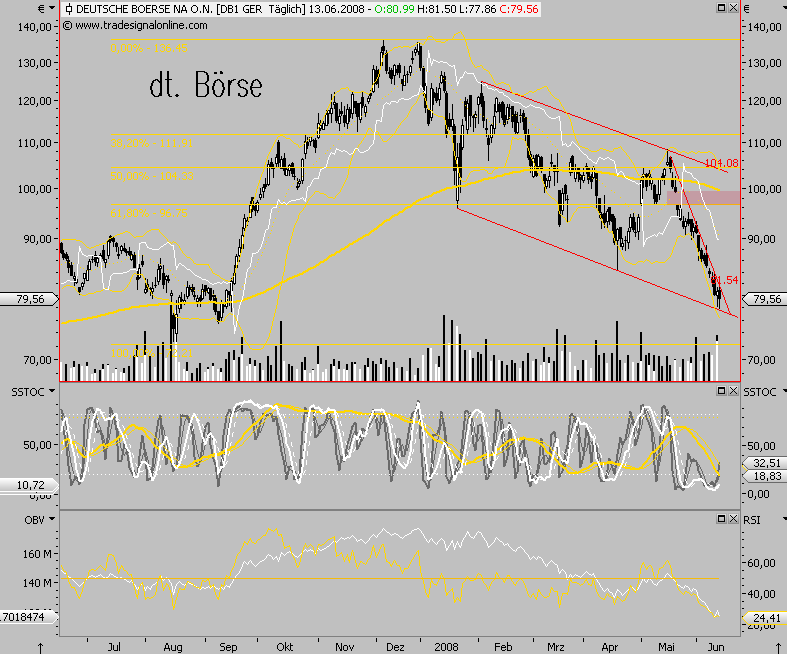
Task: Select the "dt. Börse" text annotation
Action: click(206, 86)
